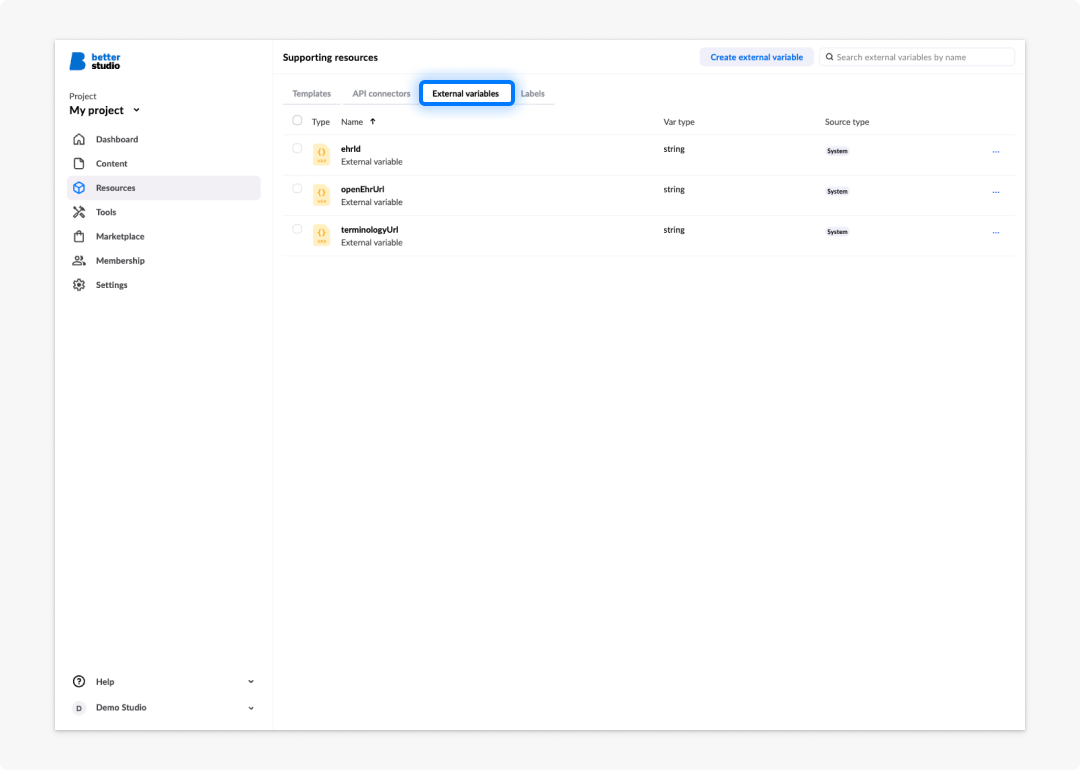The width and height of the screenshot is (1080, 770).
Task: Open the ehrId variable name
Action: pos(351,149)
